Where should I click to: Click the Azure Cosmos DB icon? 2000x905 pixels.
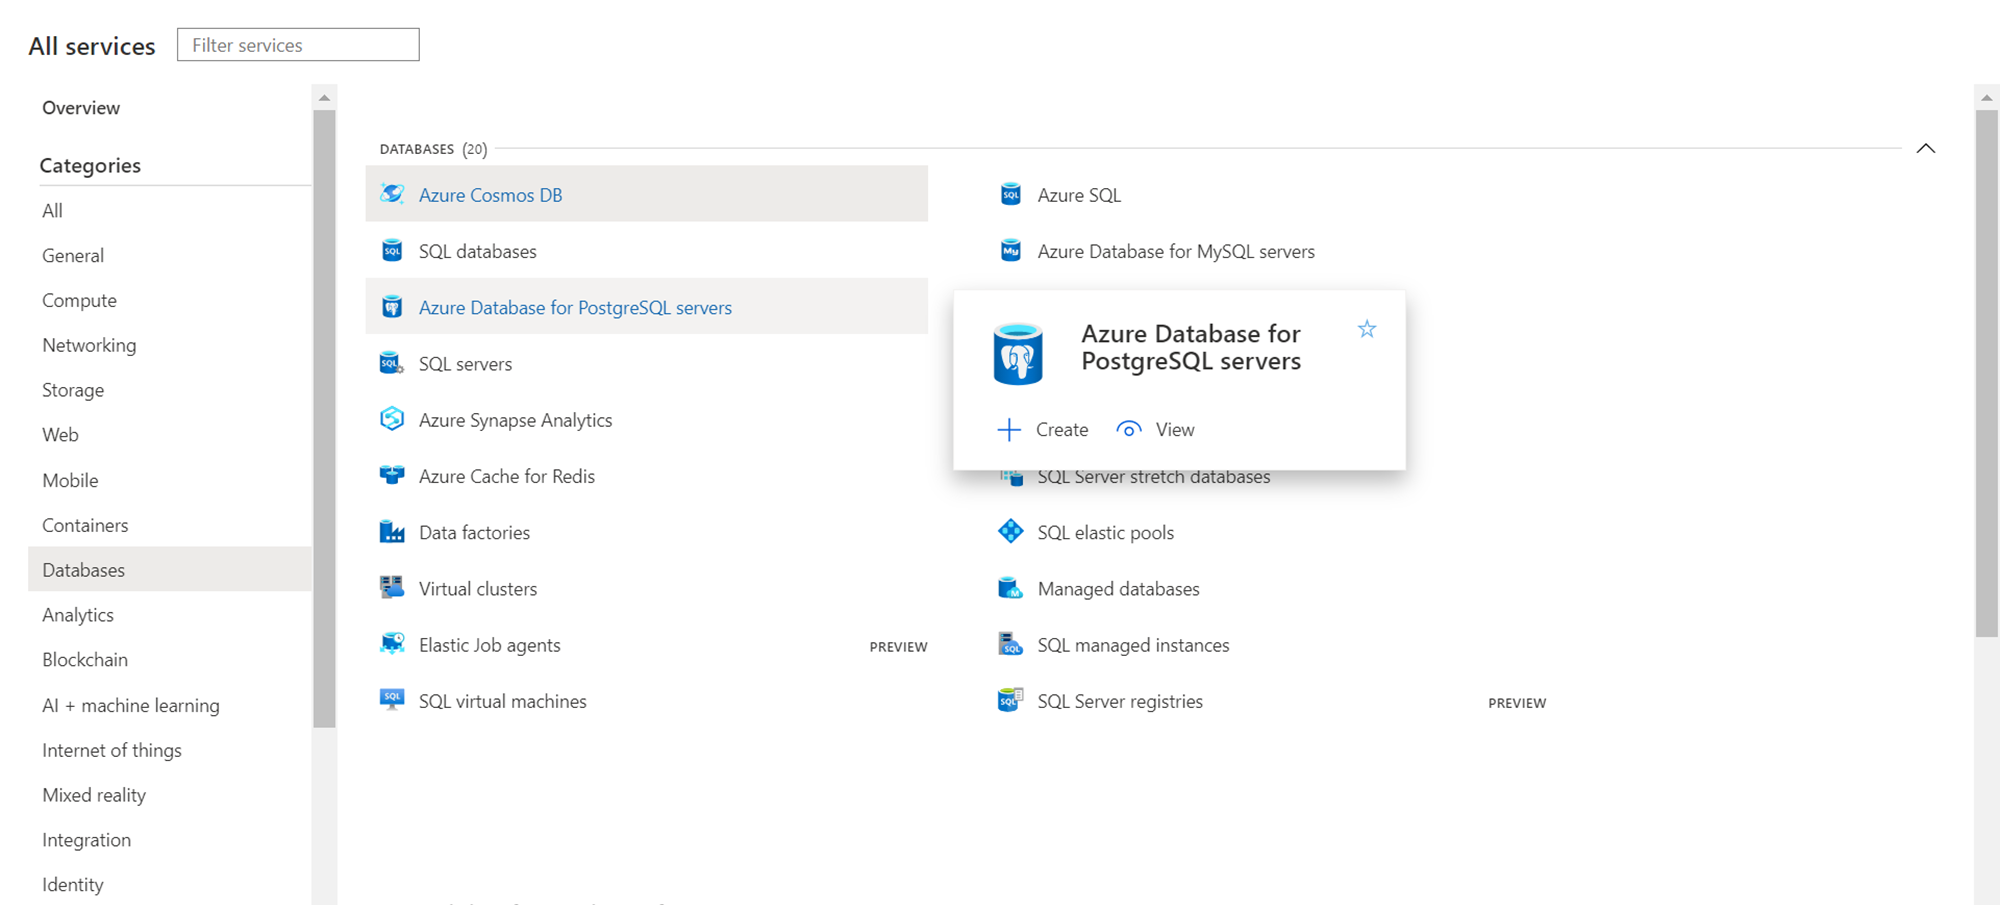[392, 194]
